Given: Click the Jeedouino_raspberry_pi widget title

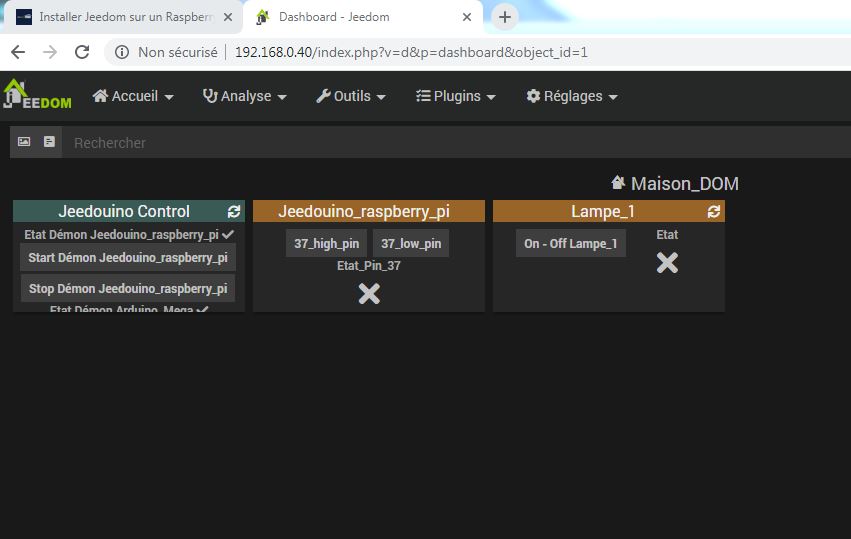Looking at the screenshot, I should [x=364, y=211].
